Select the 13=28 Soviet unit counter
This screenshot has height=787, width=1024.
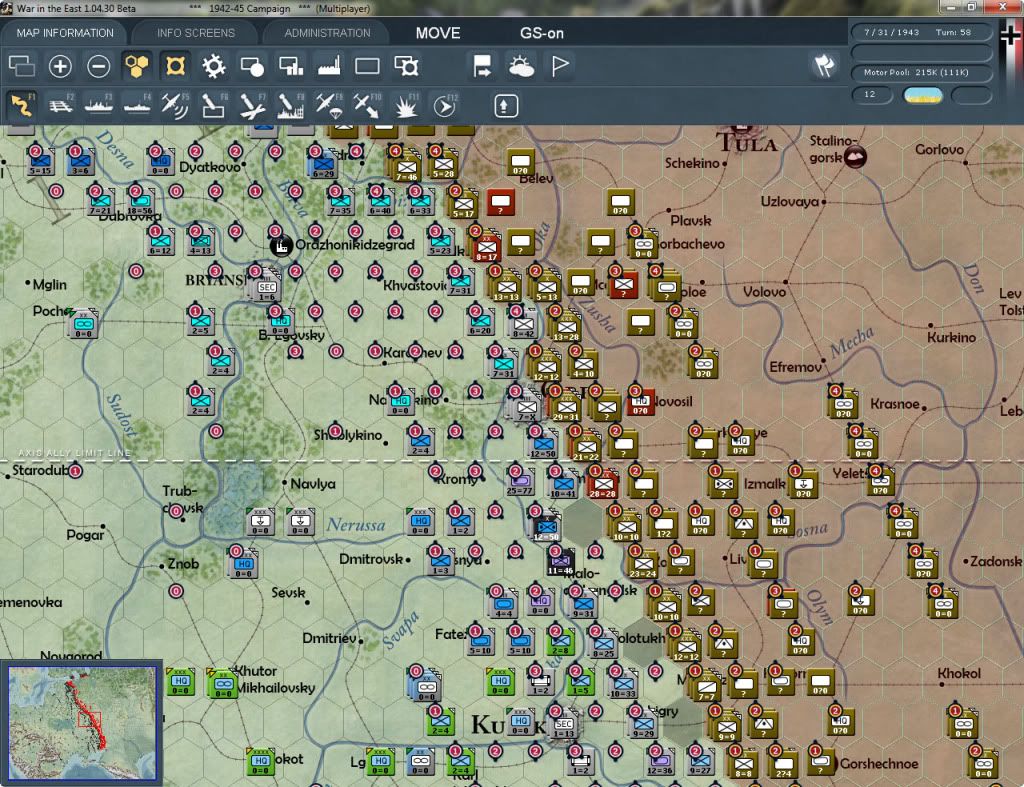(566, 329)
